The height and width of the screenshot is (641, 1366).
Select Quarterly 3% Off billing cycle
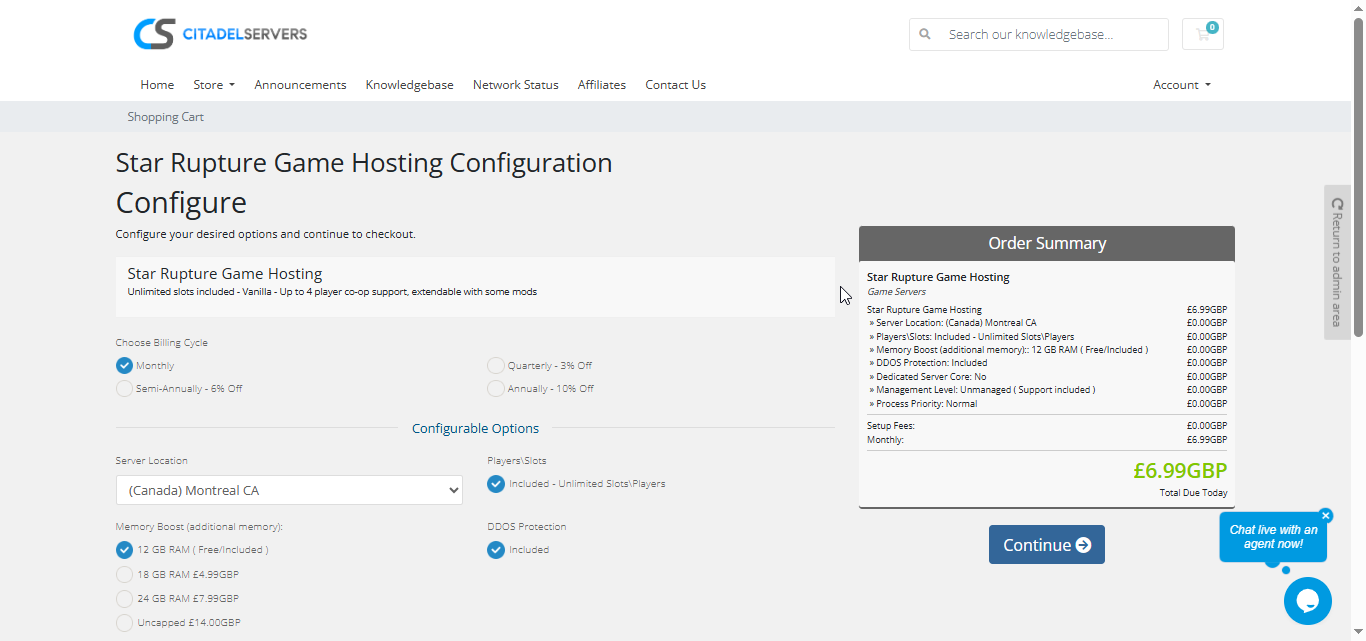[x=496, y=366]
